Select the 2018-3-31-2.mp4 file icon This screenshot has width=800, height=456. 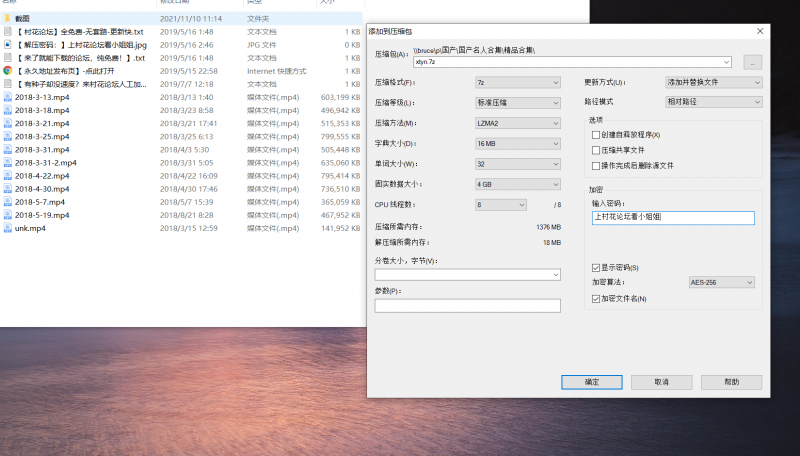pyautogui.click(x=7, y=162)
